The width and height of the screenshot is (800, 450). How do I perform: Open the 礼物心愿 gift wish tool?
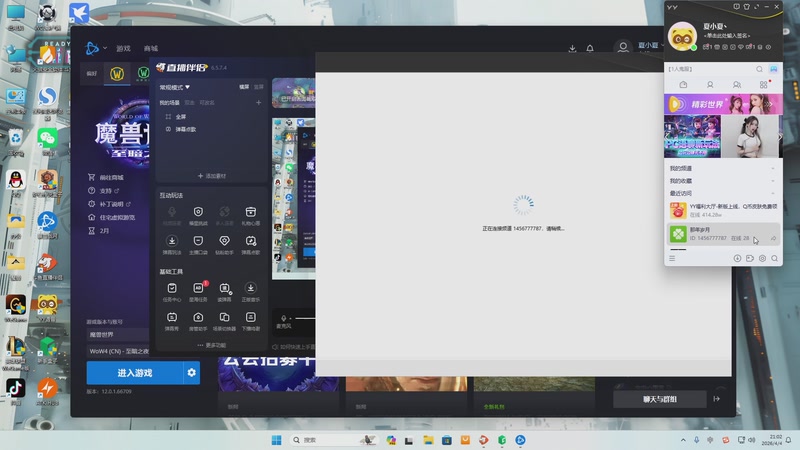tap(251, 215)
